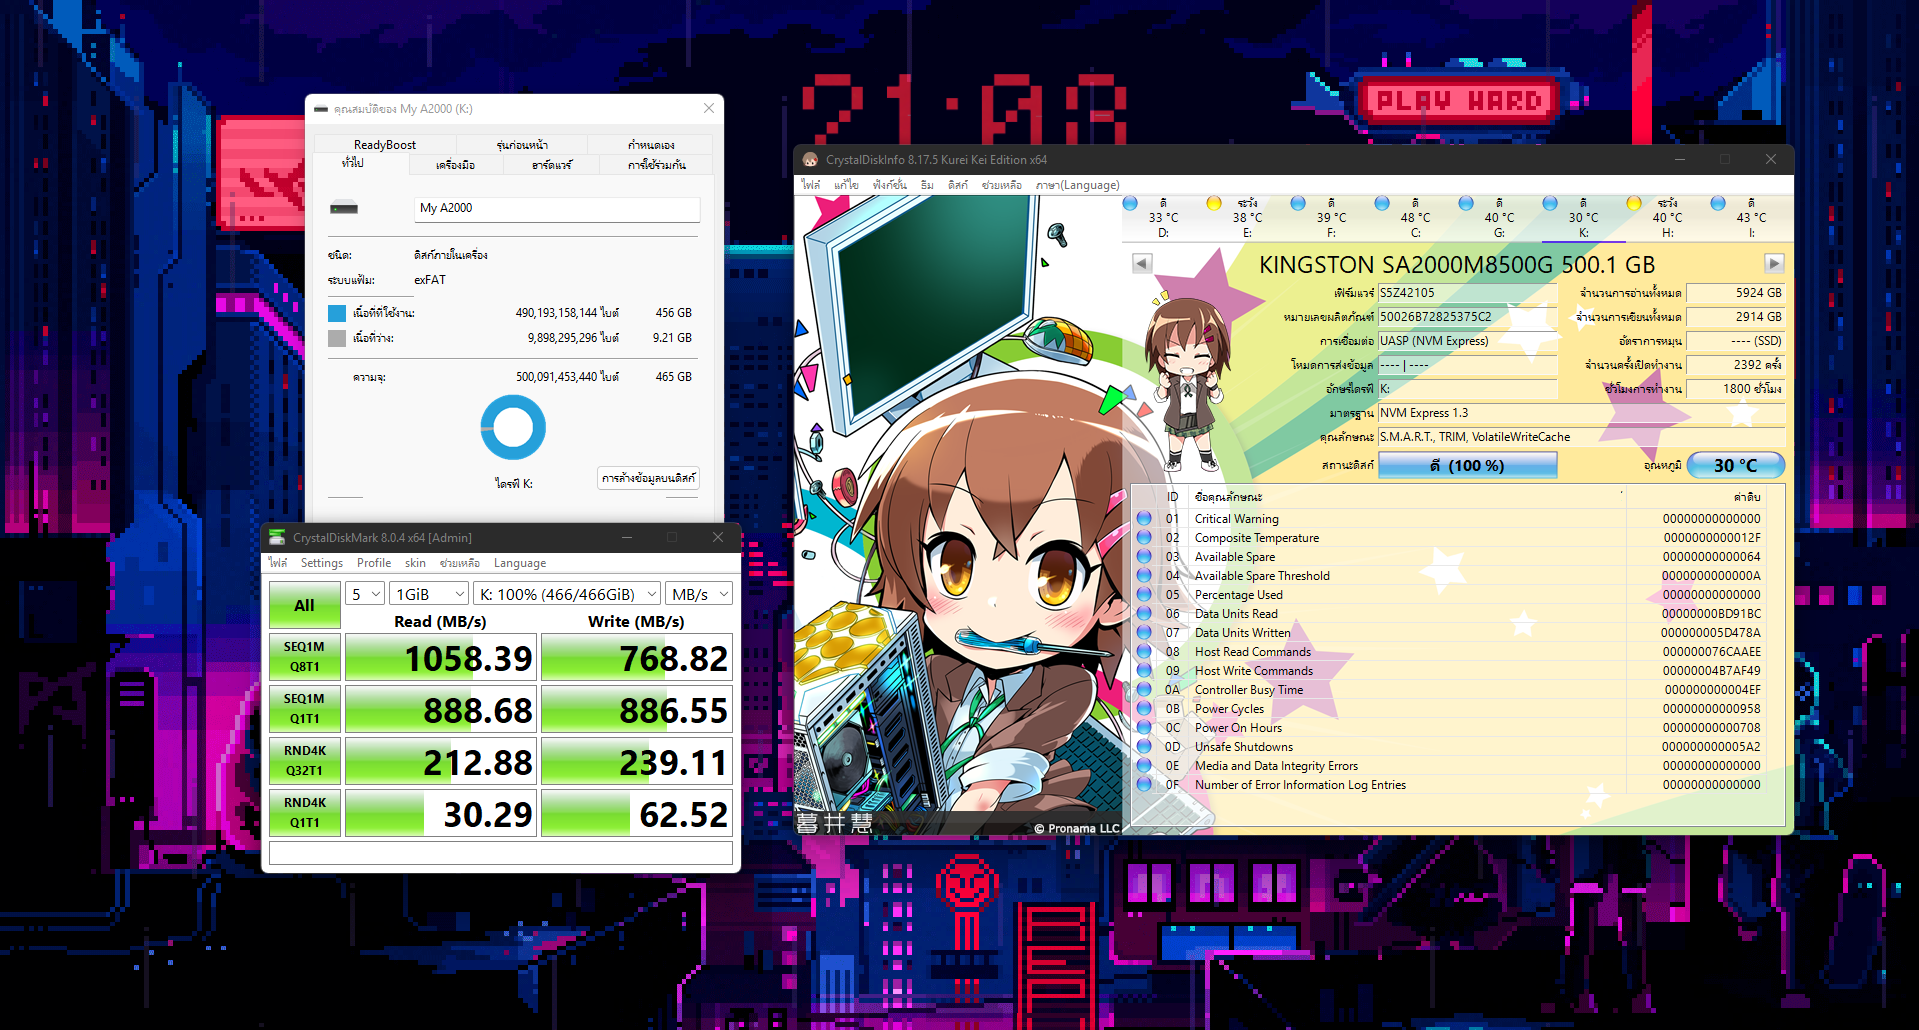Go to previous disk with left arrow
This screenshot has width=1919, height=1030.
pos(1142,263)
